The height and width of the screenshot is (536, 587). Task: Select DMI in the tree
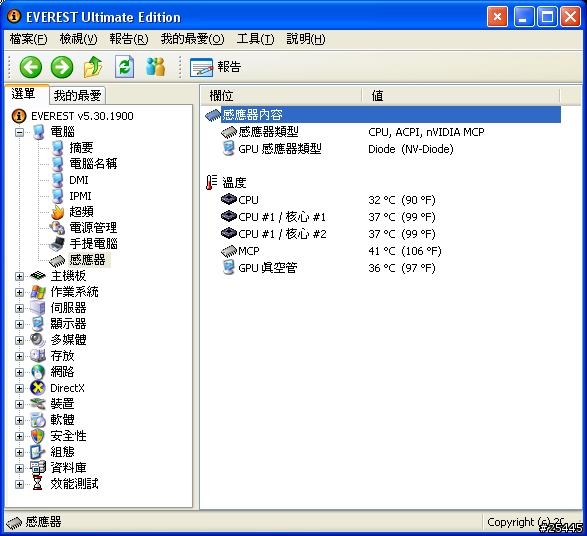(79, 180)
